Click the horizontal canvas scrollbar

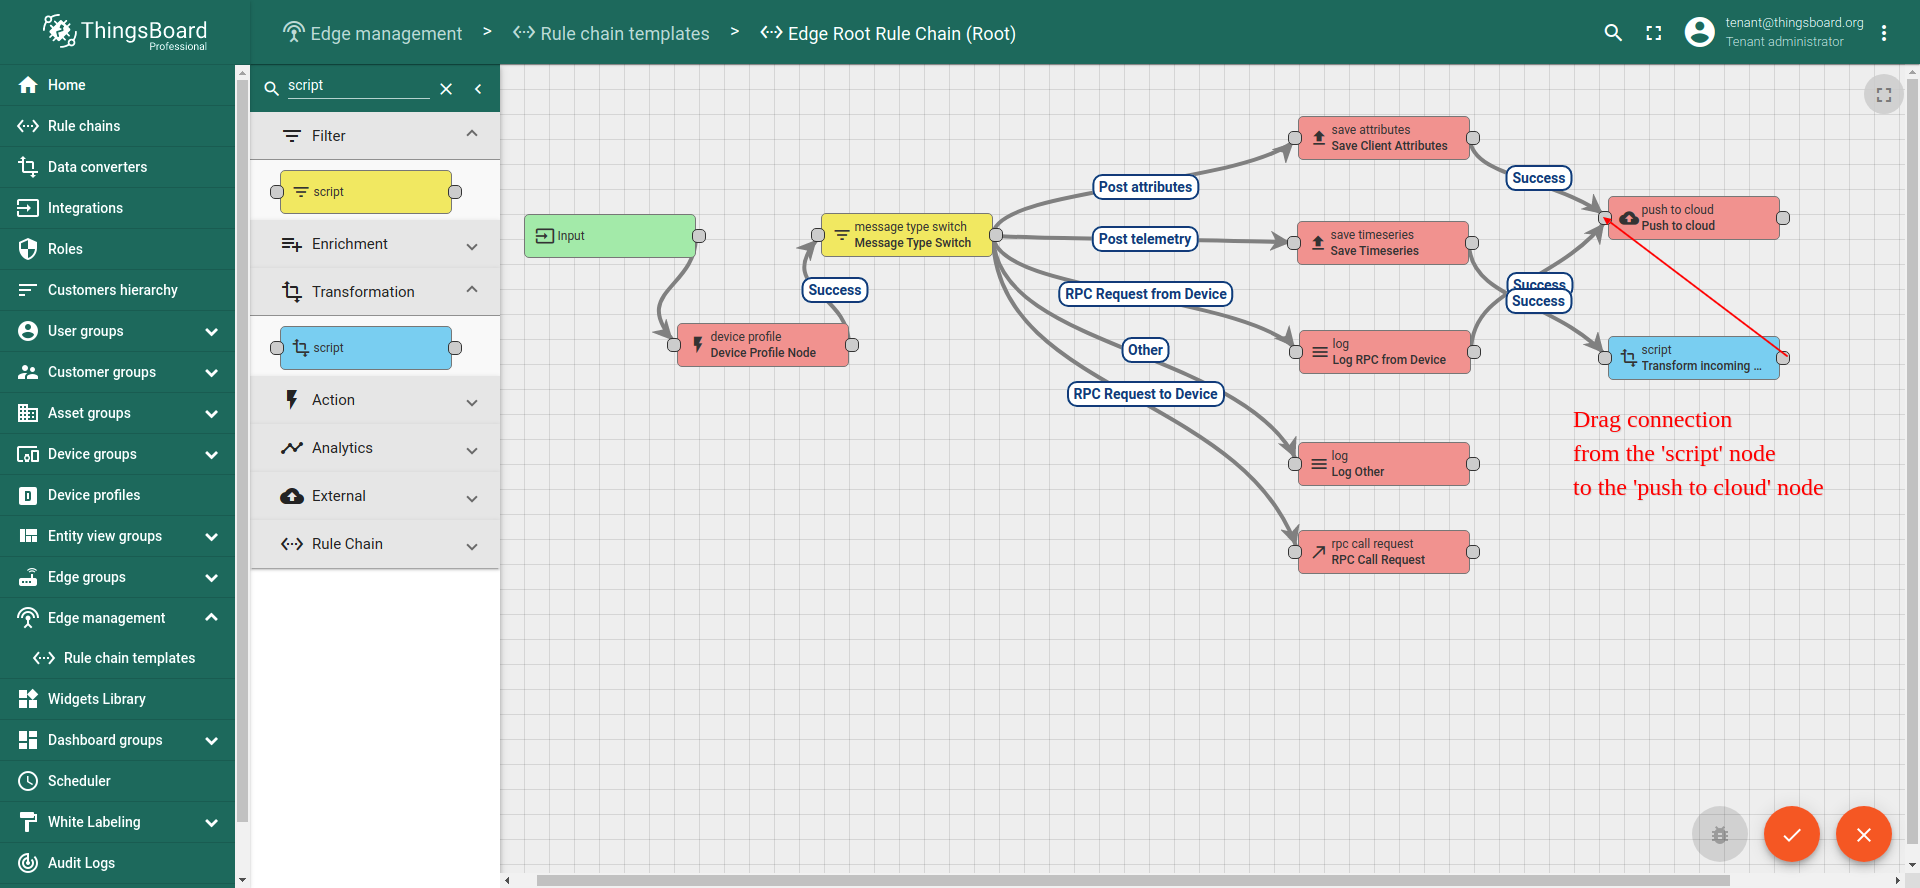click(x=1132, y=881)
